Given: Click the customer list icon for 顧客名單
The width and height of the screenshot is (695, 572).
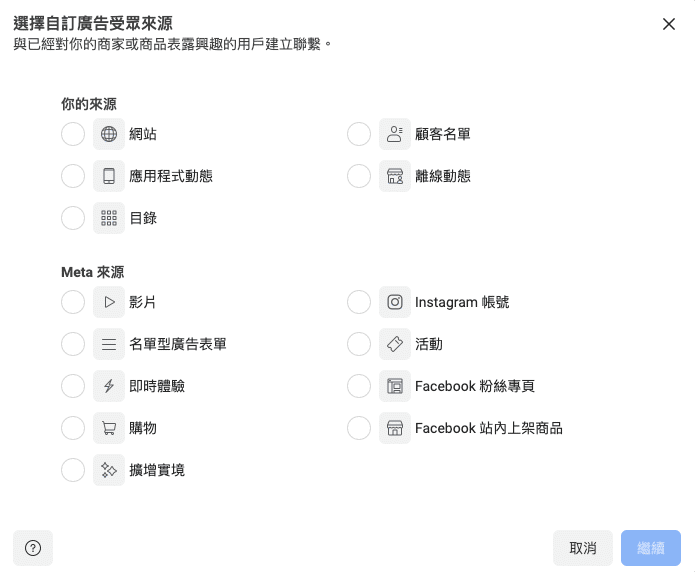Looking at the screenshot, I should pyautogui.click(x=395, y=134).
